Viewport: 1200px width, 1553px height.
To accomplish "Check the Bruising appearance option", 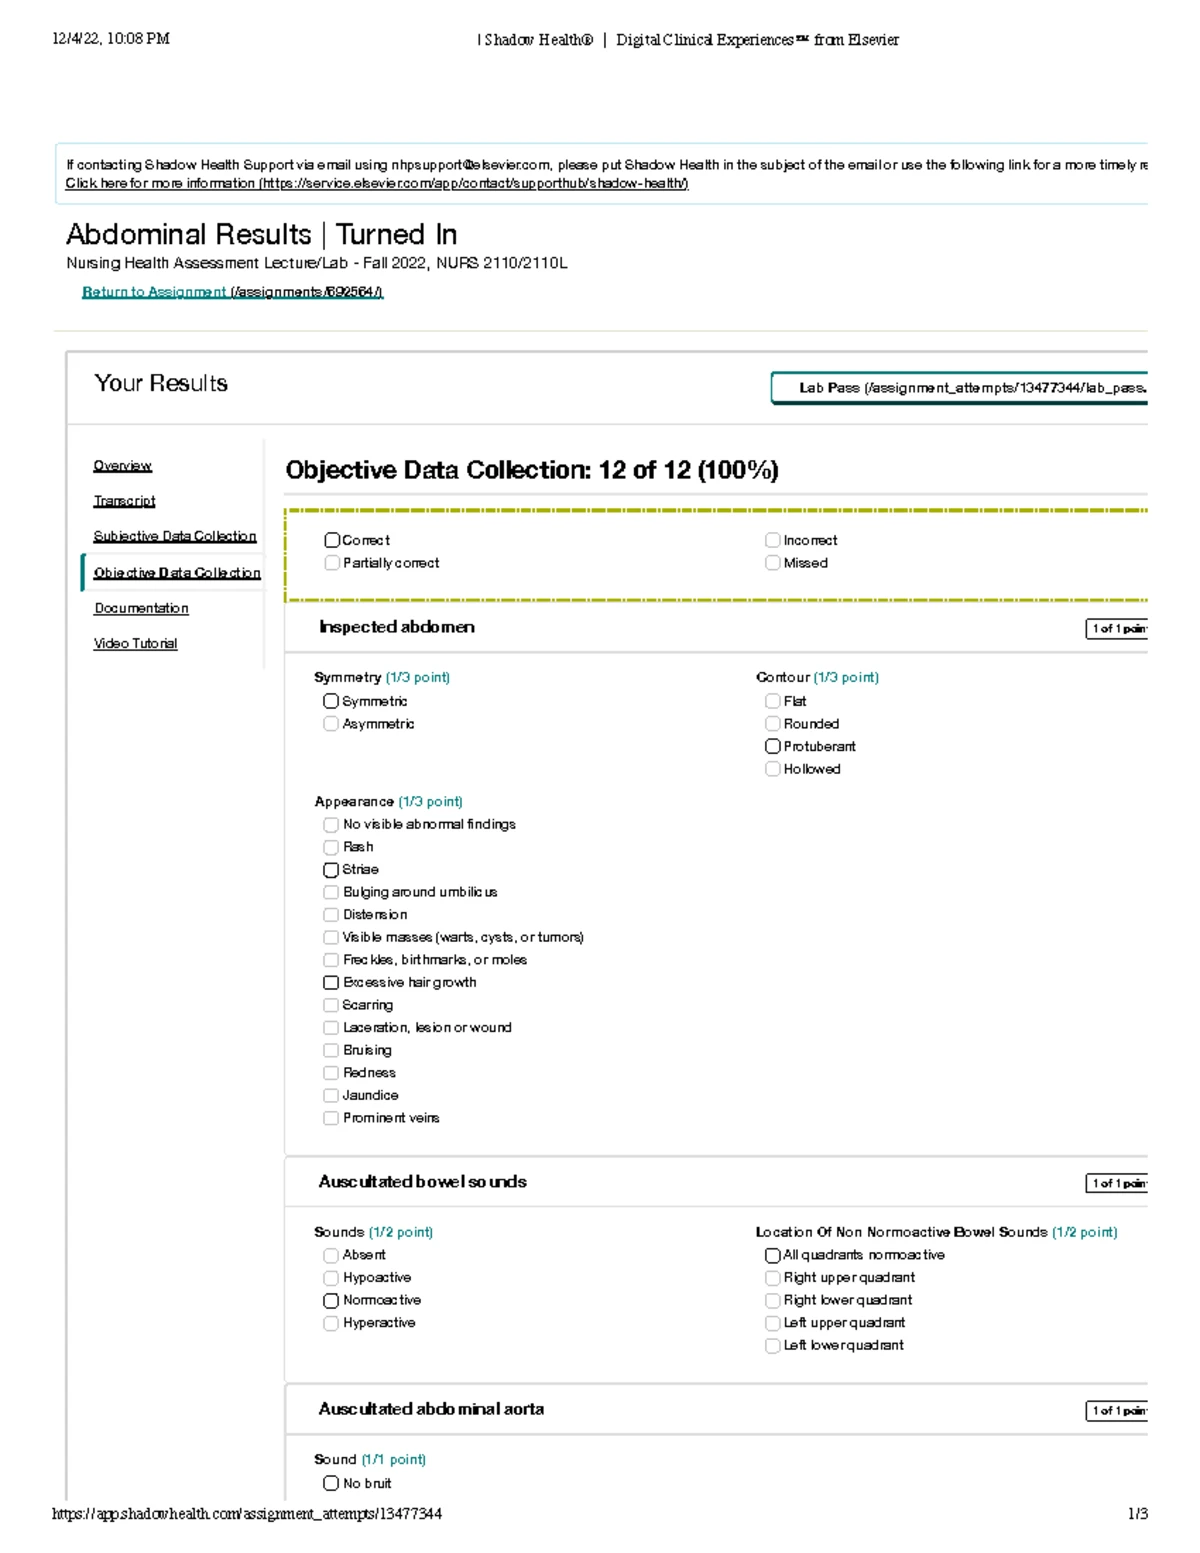I will [x=331, y=1049].
